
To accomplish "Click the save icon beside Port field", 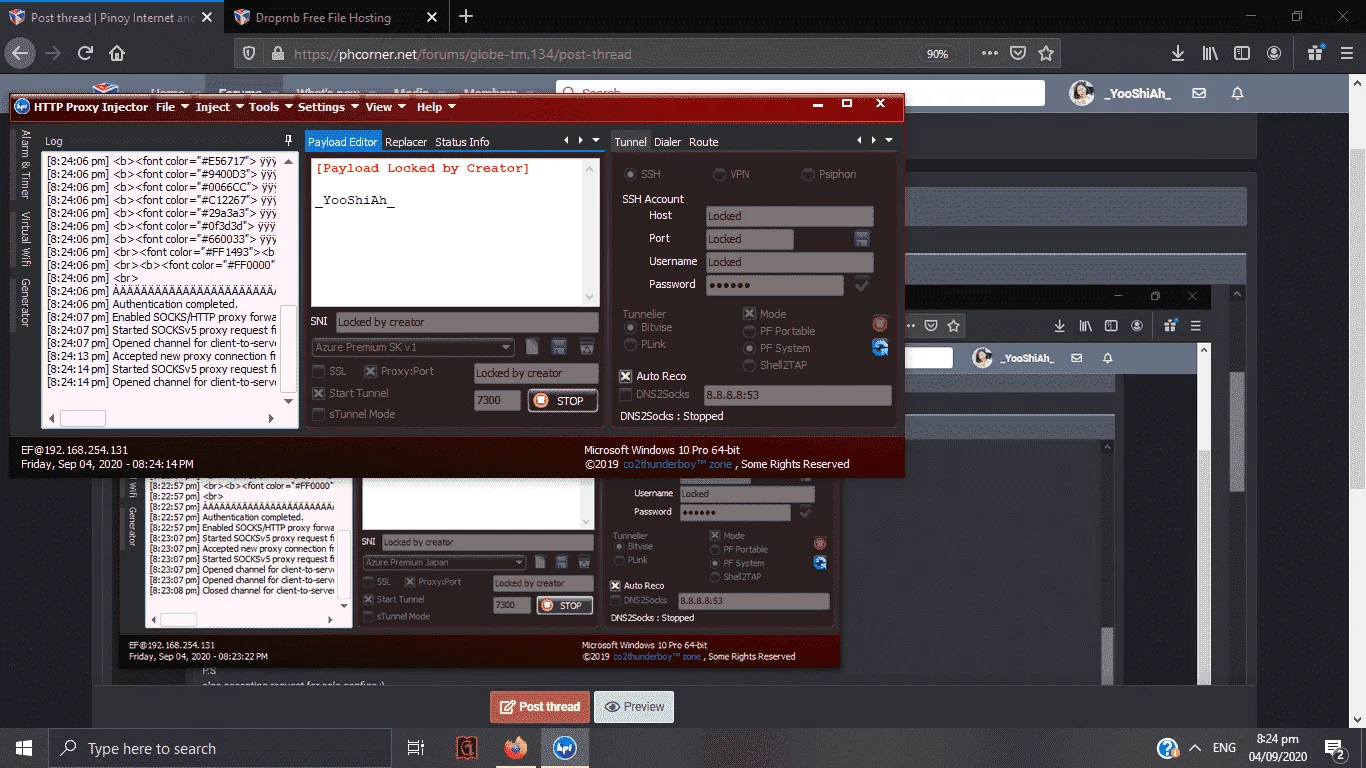I will [x=861, y=239].
